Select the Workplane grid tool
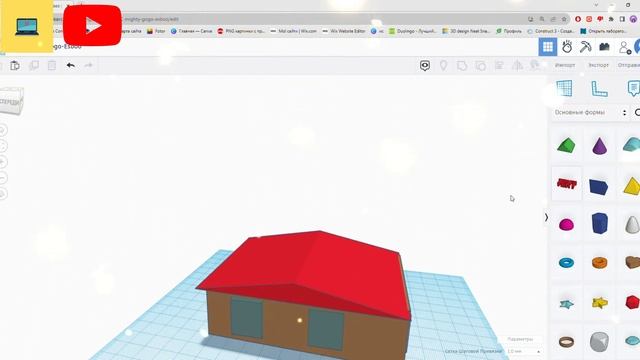 point(564,89)
